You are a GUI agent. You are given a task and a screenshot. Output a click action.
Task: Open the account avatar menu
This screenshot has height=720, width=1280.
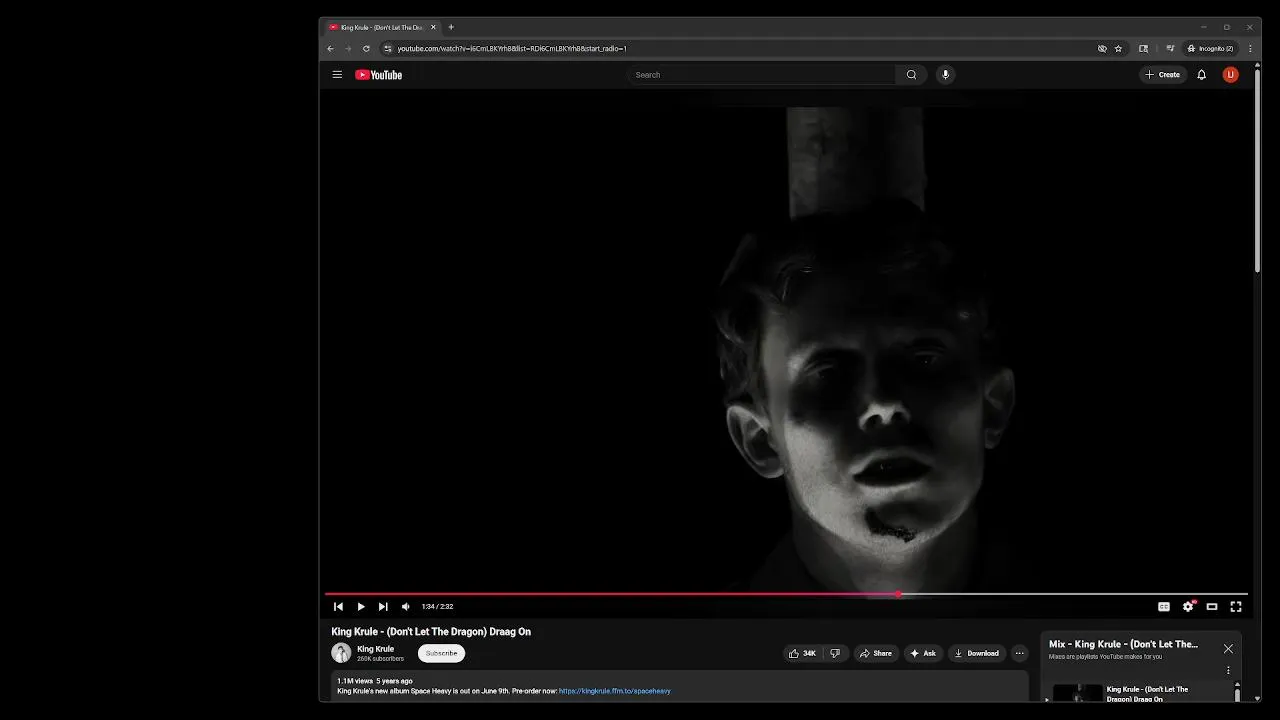point(1231,75)
